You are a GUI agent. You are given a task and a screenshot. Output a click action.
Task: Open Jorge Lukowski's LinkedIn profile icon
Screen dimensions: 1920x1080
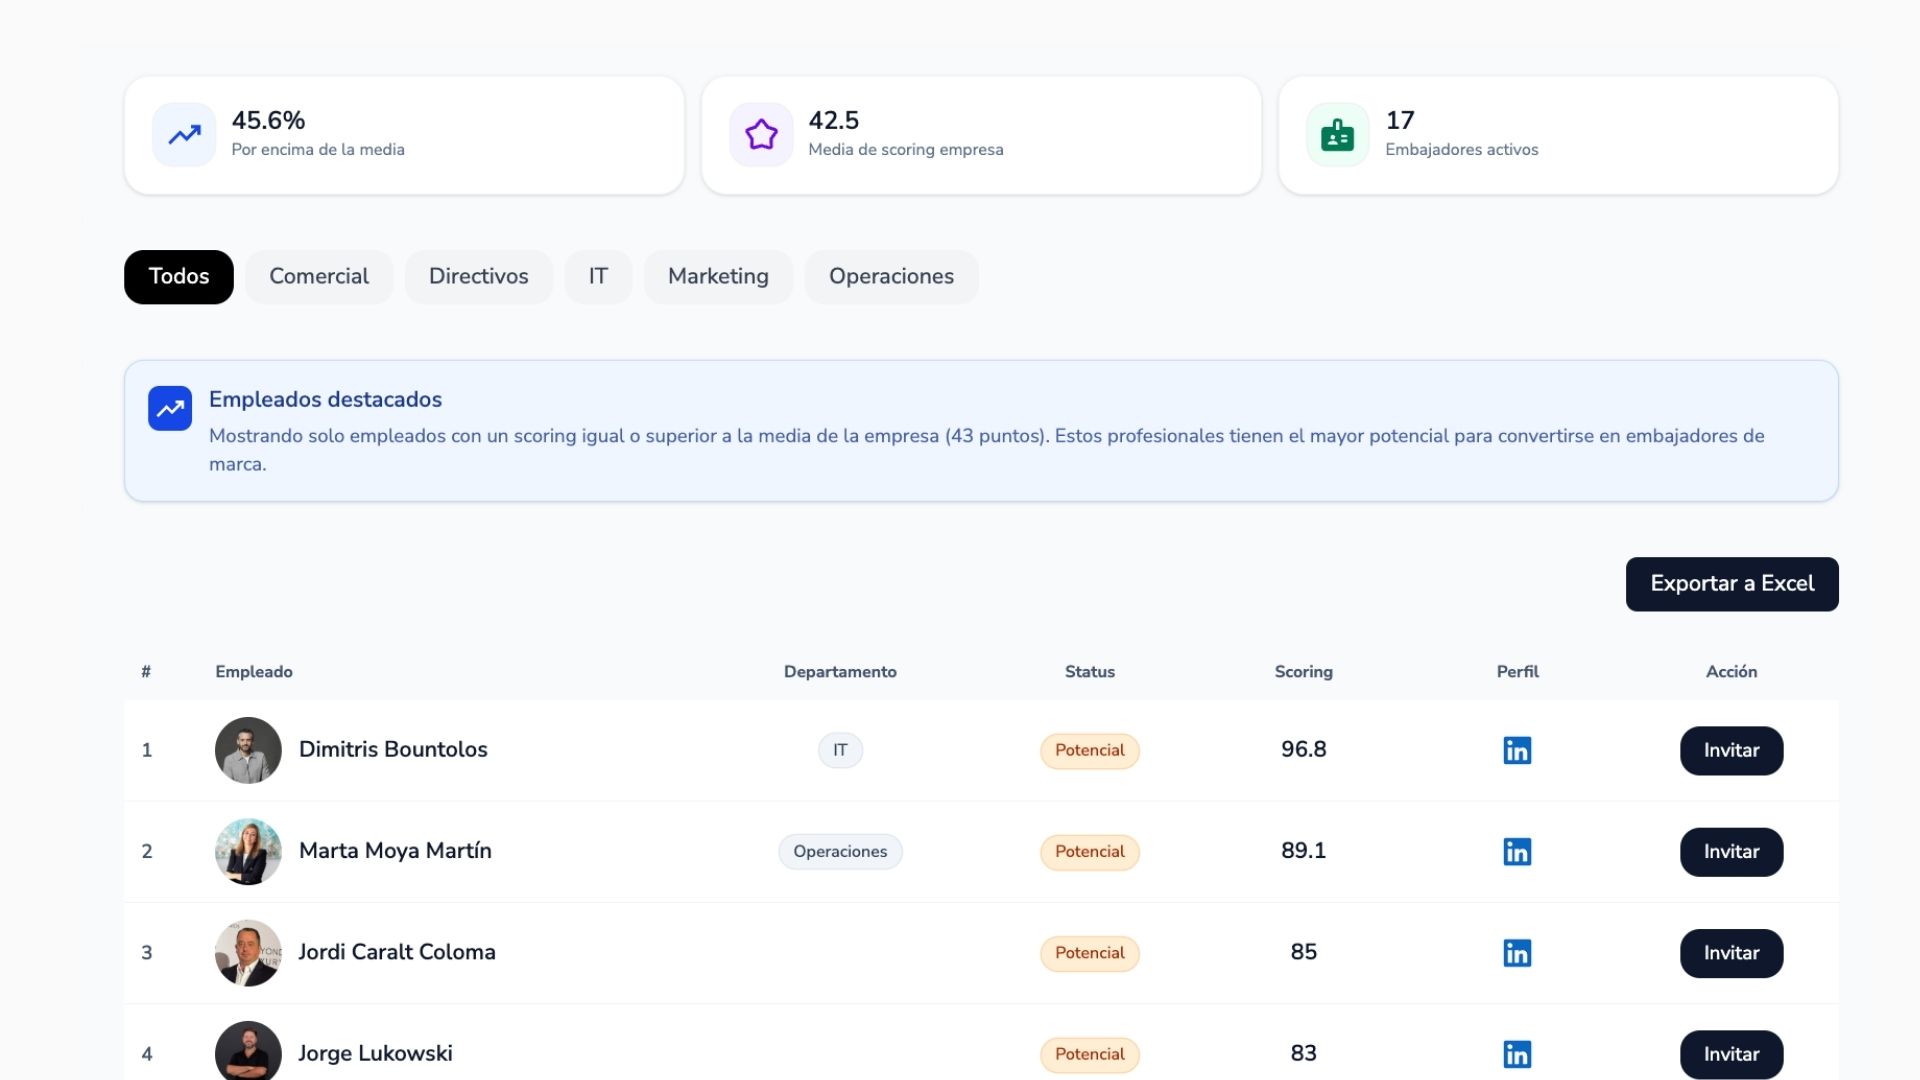1517,1054
